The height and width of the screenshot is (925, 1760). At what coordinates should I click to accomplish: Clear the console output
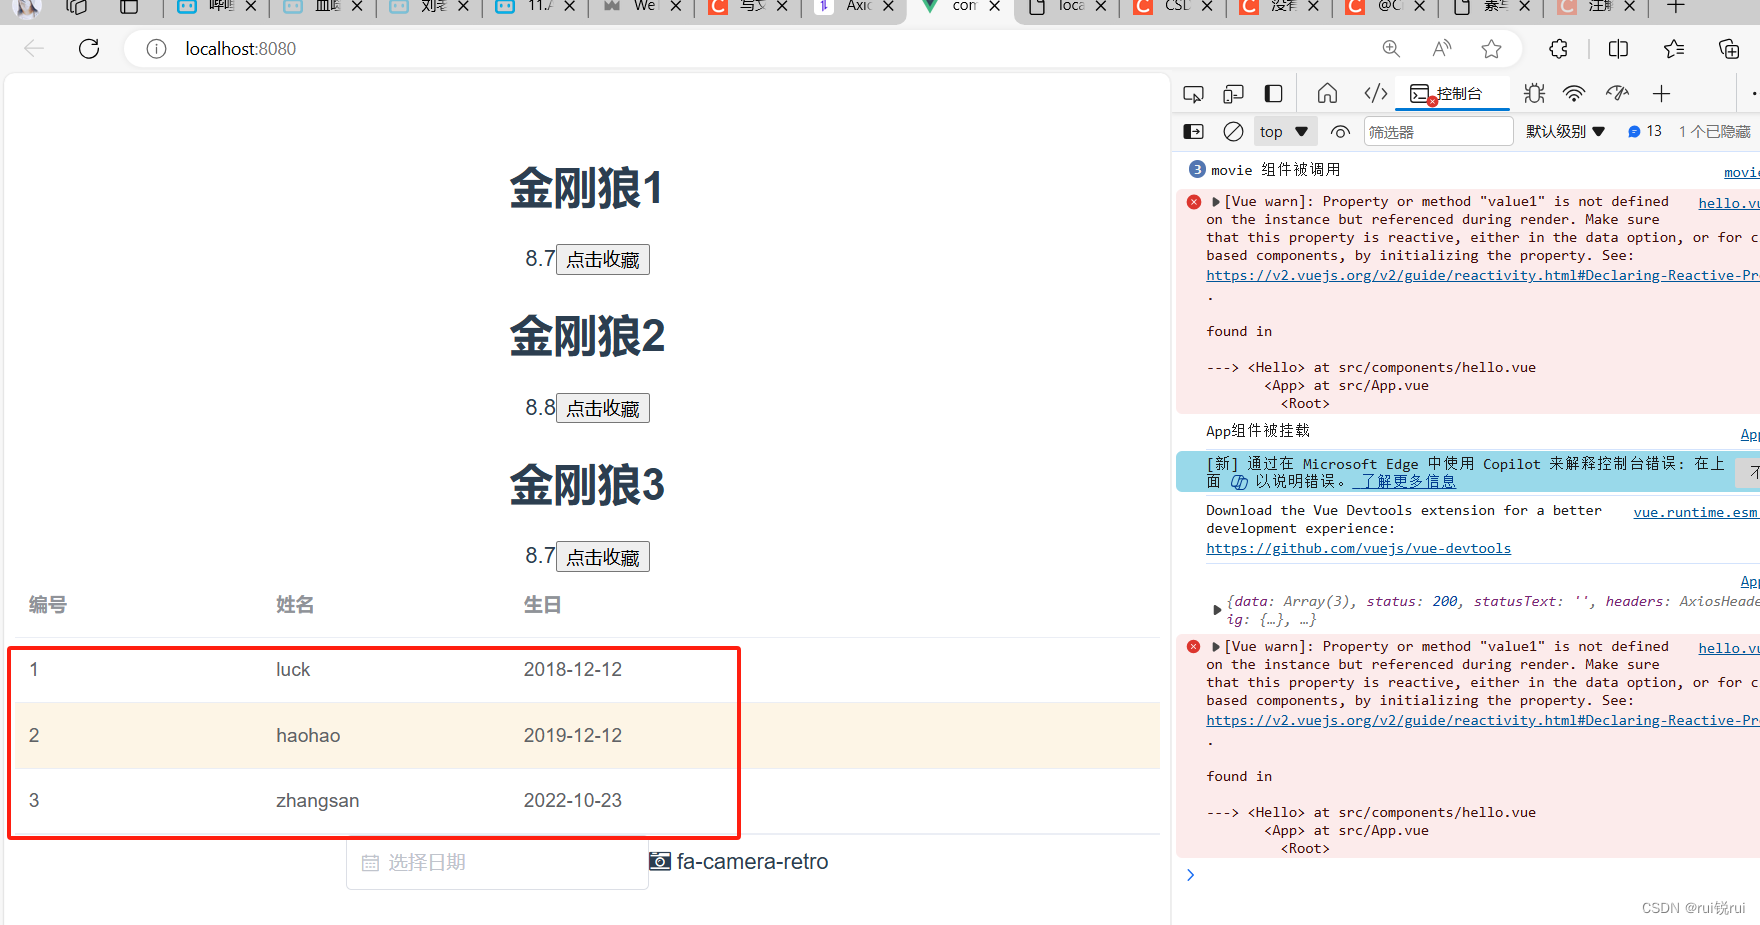[x=1234, y=131]
